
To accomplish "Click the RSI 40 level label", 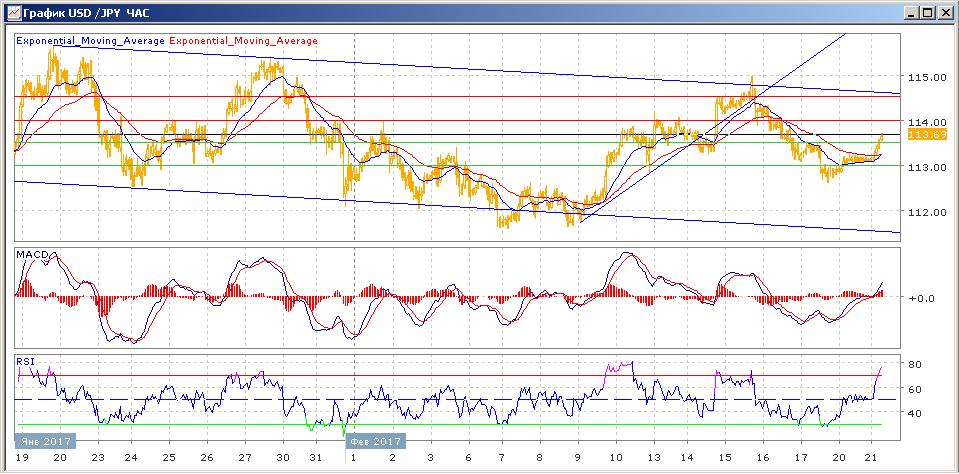I will pyautogui.click(x=913, y=413).
